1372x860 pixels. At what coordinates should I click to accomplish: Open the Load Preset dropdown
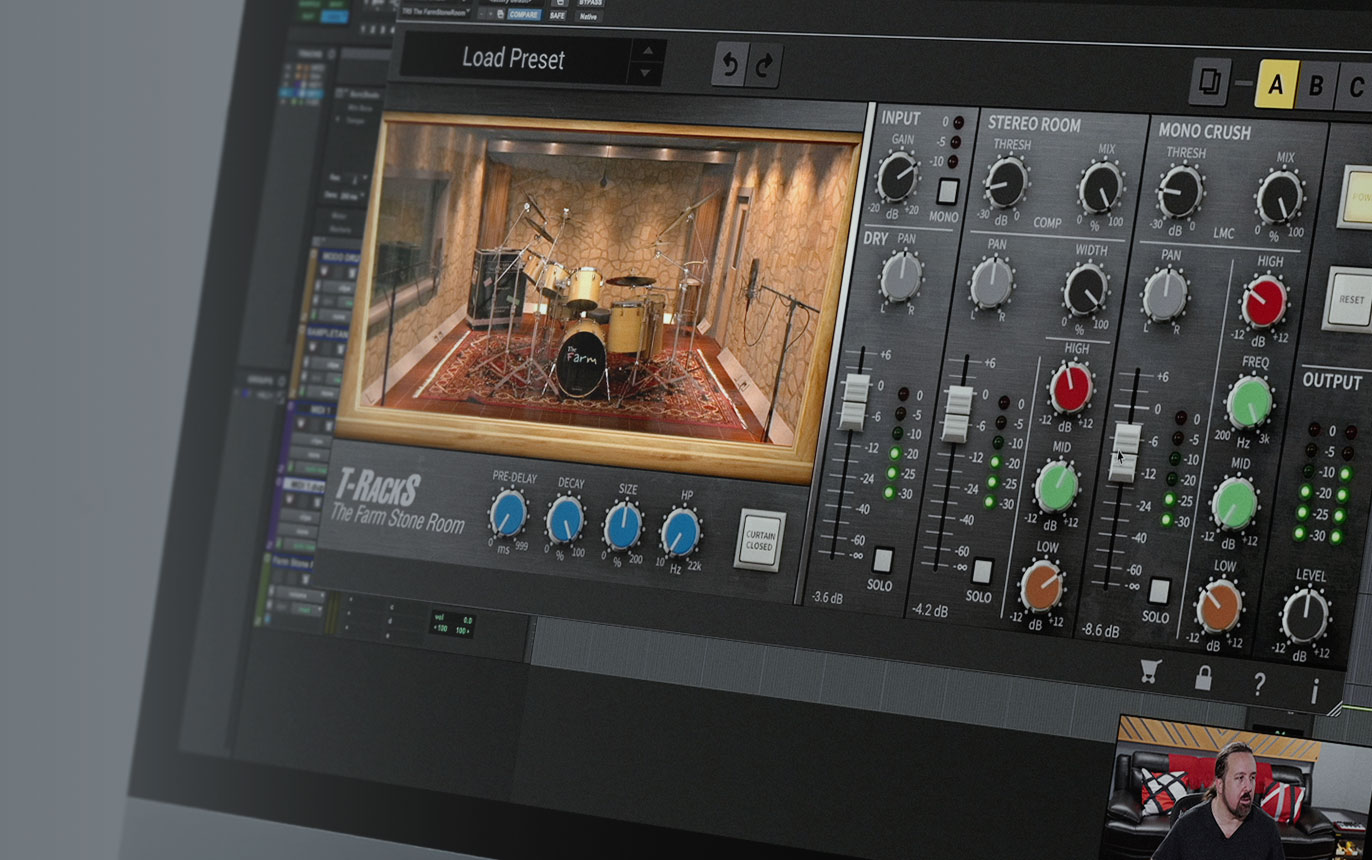(x=514, y=59)
